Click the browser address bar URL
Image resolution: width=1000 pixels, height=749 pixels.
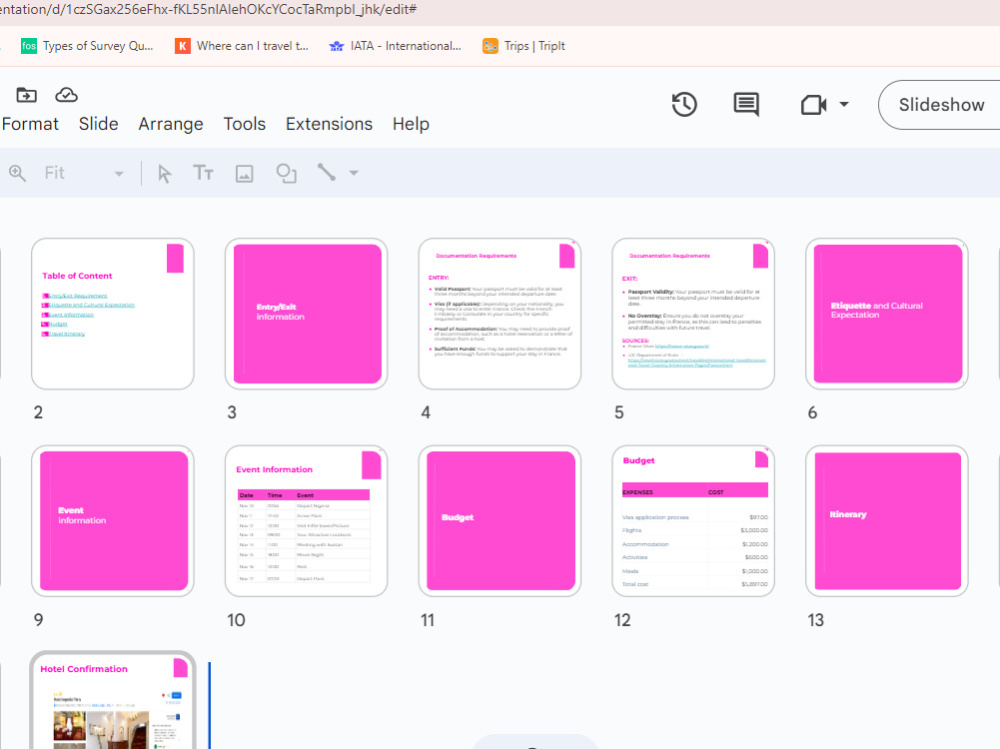pos(209,10)
